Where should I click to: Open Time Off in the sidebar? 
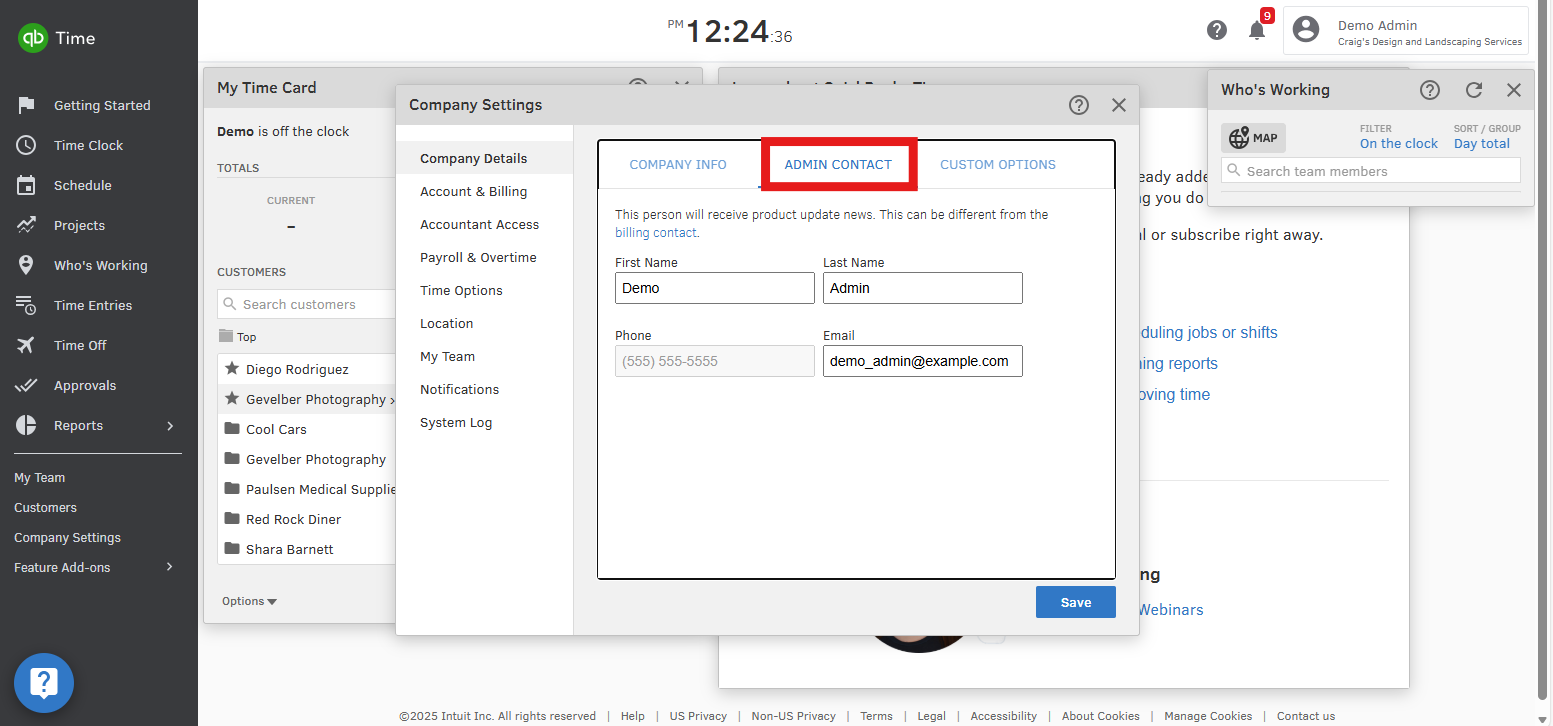coord(80,345)
